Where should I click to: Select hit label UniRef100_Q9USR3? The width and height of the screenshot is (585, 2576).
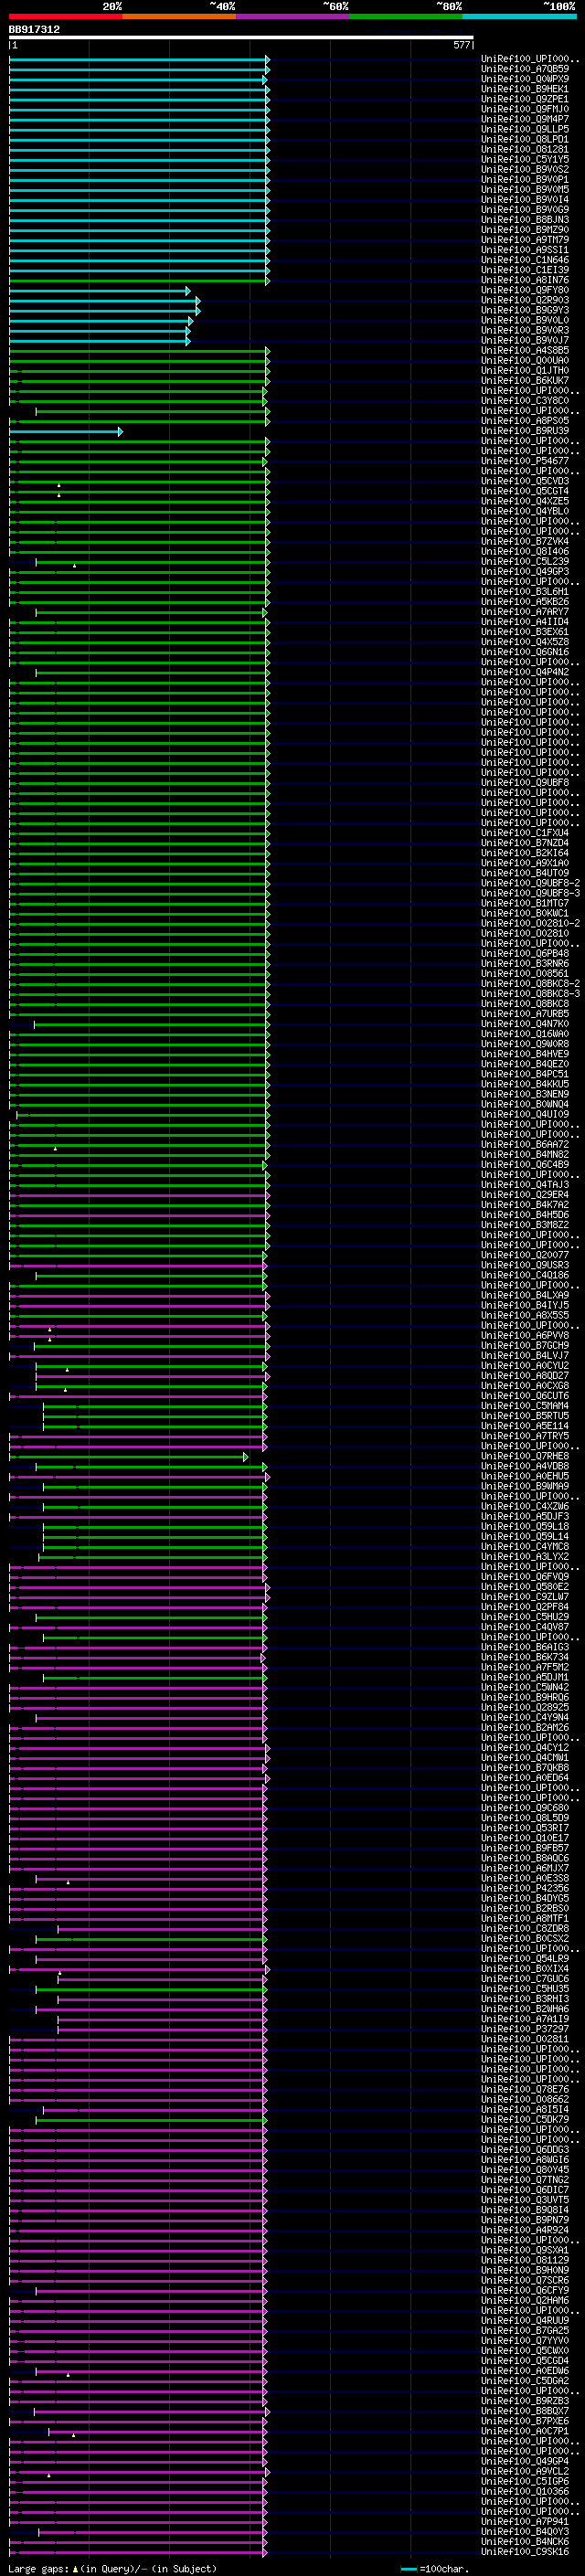(x=525, y=1265)
